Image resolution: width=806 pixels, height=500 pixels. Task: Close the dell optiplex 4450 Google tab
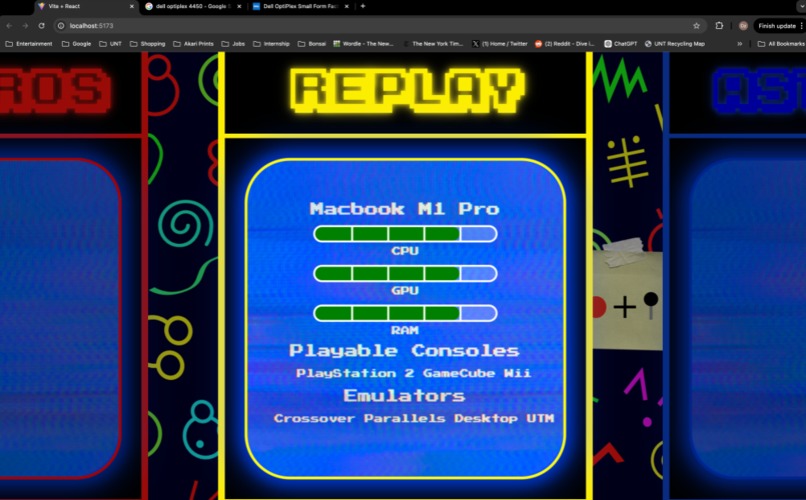[239, 6]
